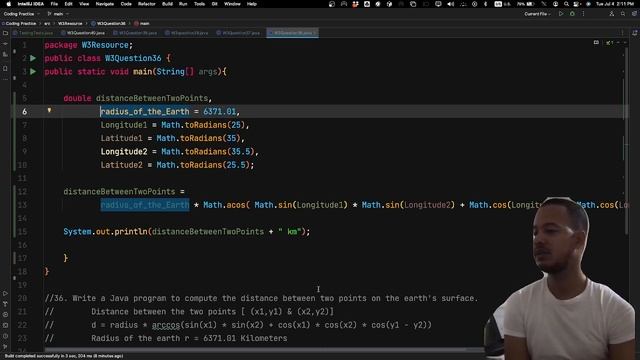Run the current file with the toolbar play icon
640x360 pixels.
pyautogui.click(x=561, y=14)
